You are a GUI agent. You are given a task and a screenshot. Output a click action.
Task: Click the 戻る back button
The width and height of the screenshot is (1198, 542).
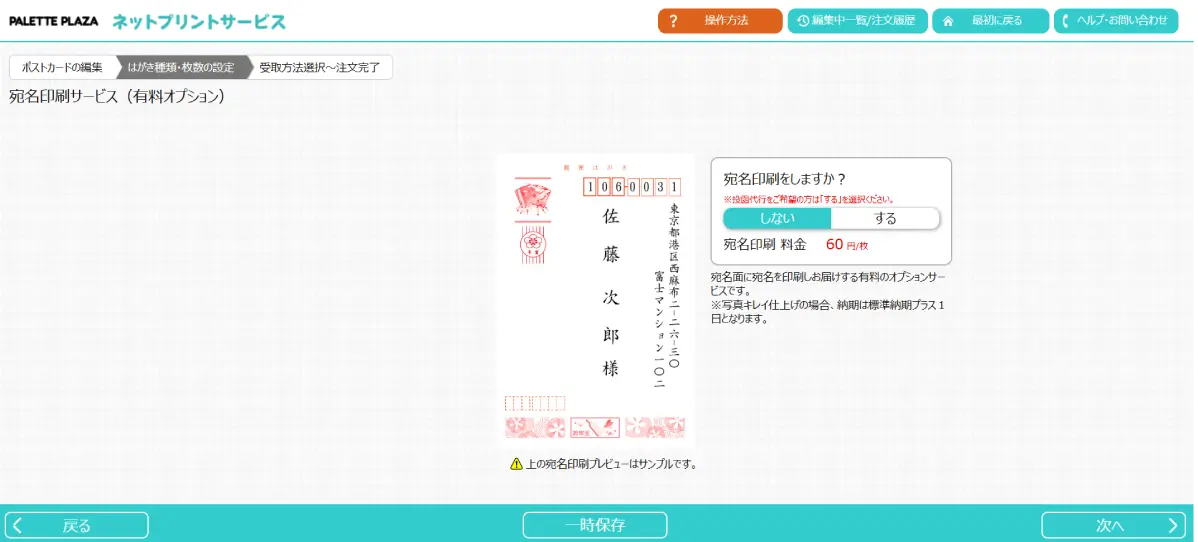[78, 525]
